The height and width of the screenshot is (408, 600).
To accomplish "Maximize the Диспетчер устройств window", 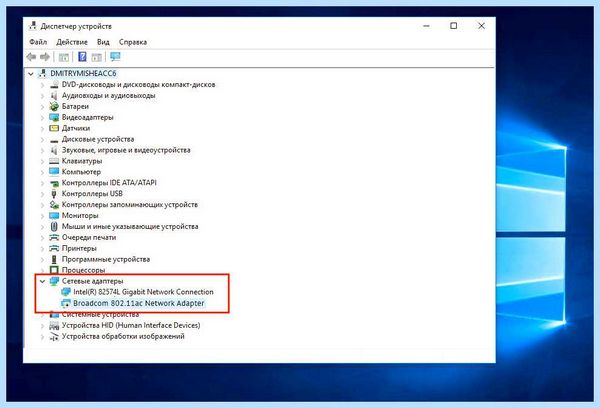I will coord(453,26).
